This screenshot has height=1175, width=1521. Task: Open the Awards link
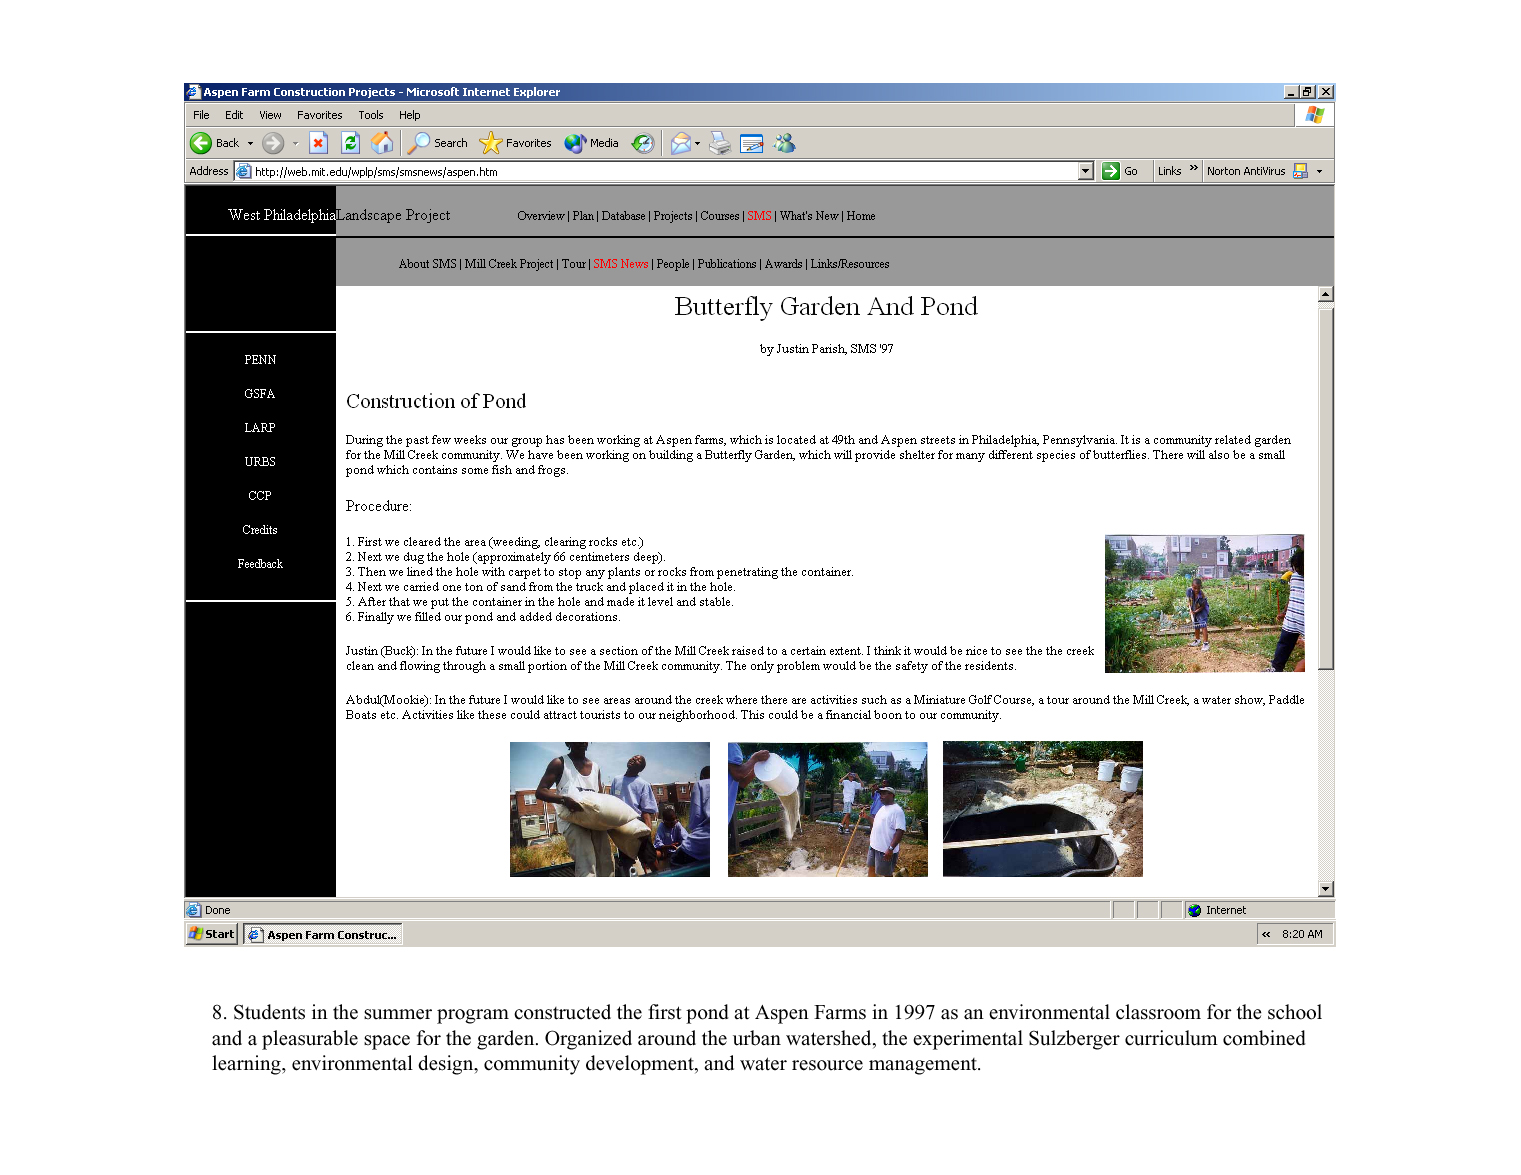(x=784, y=264)
